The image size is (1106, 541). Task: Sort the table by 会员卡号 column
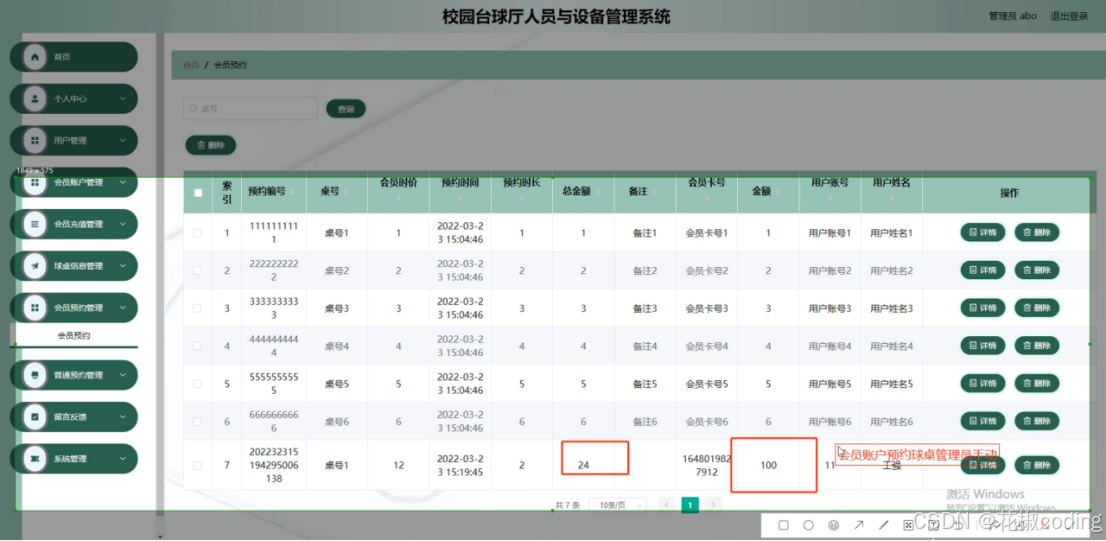pyautogui.click(x=706, y=200)
